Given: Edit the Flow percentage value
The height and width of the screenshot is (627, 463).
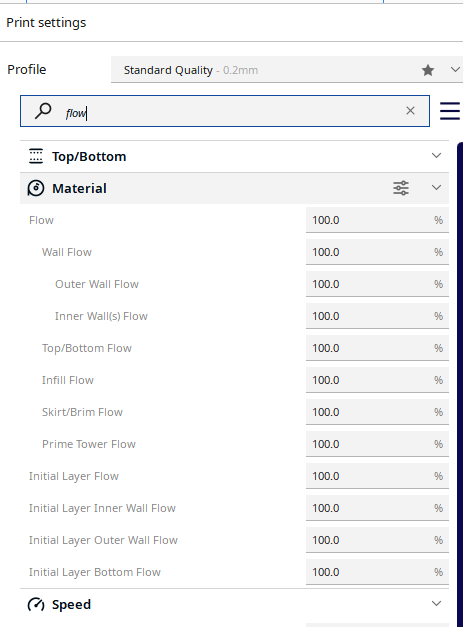Looking at the screenshot, I should point(377,220).
